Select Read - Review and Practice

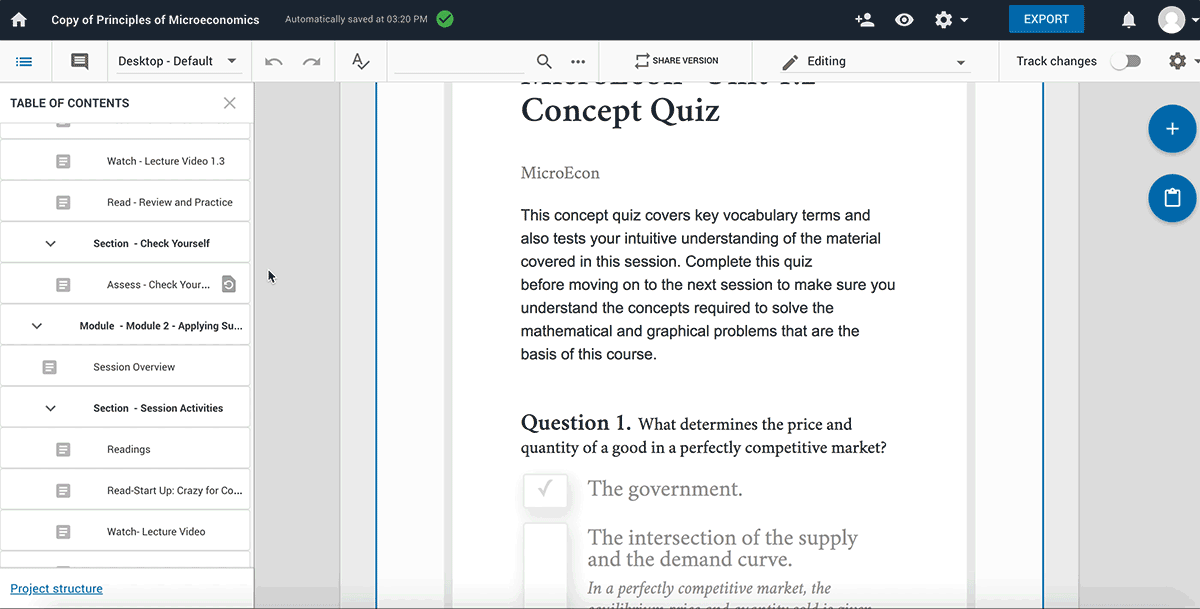170,202
